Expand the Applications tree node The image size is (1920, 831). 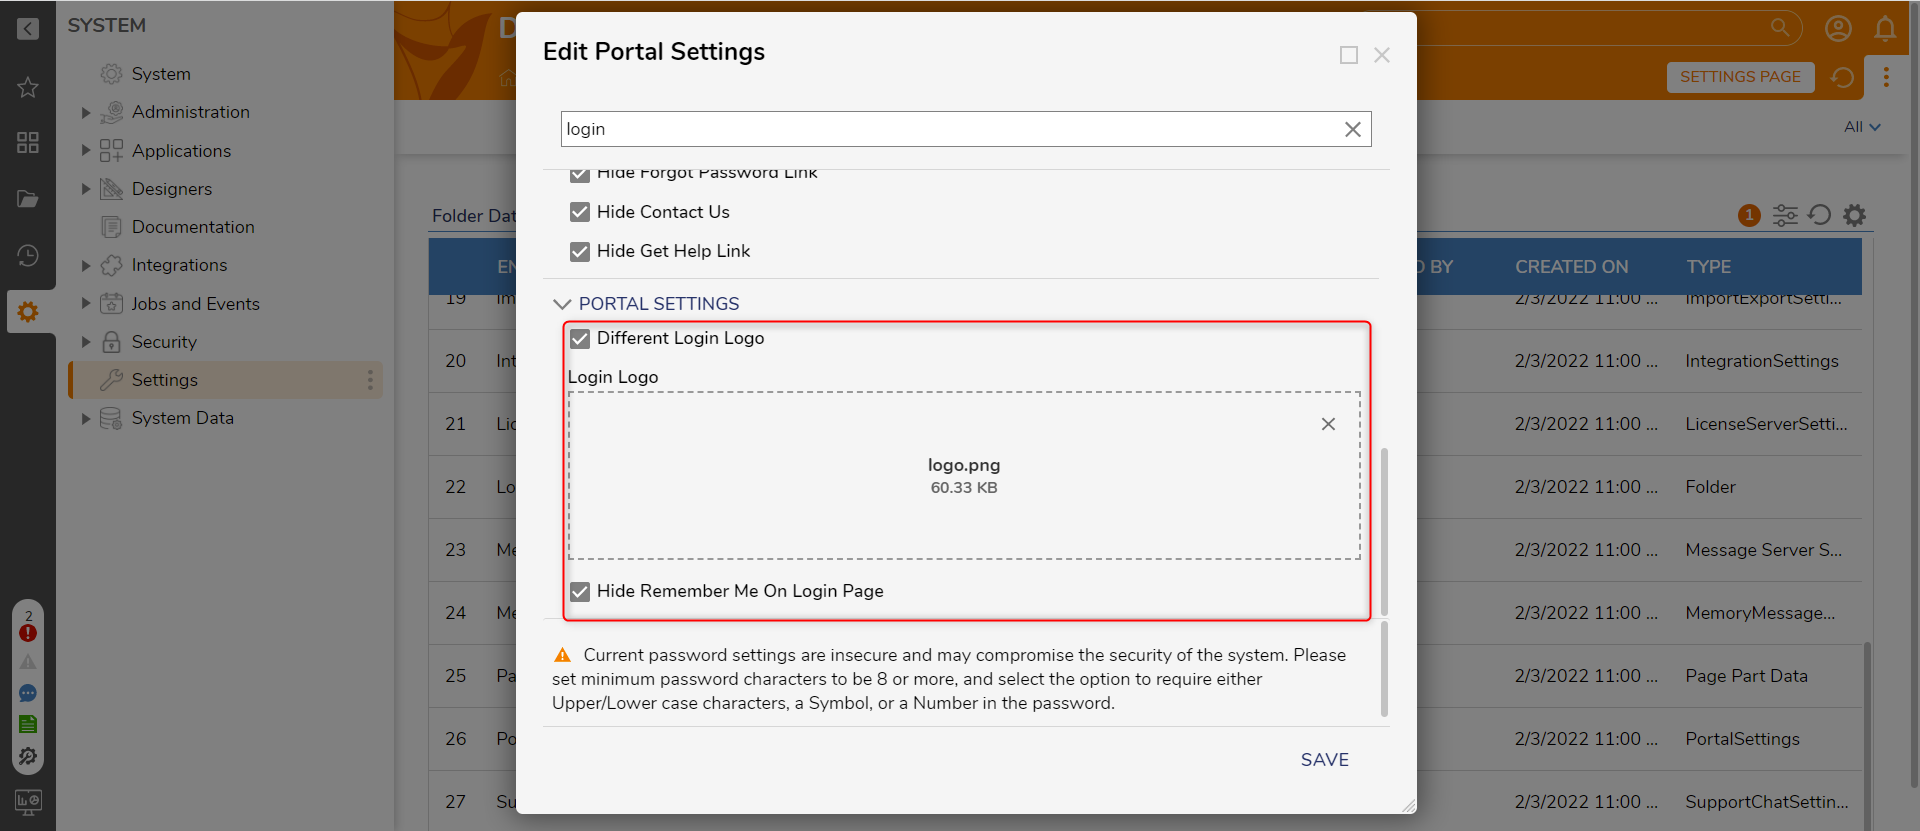86,150
